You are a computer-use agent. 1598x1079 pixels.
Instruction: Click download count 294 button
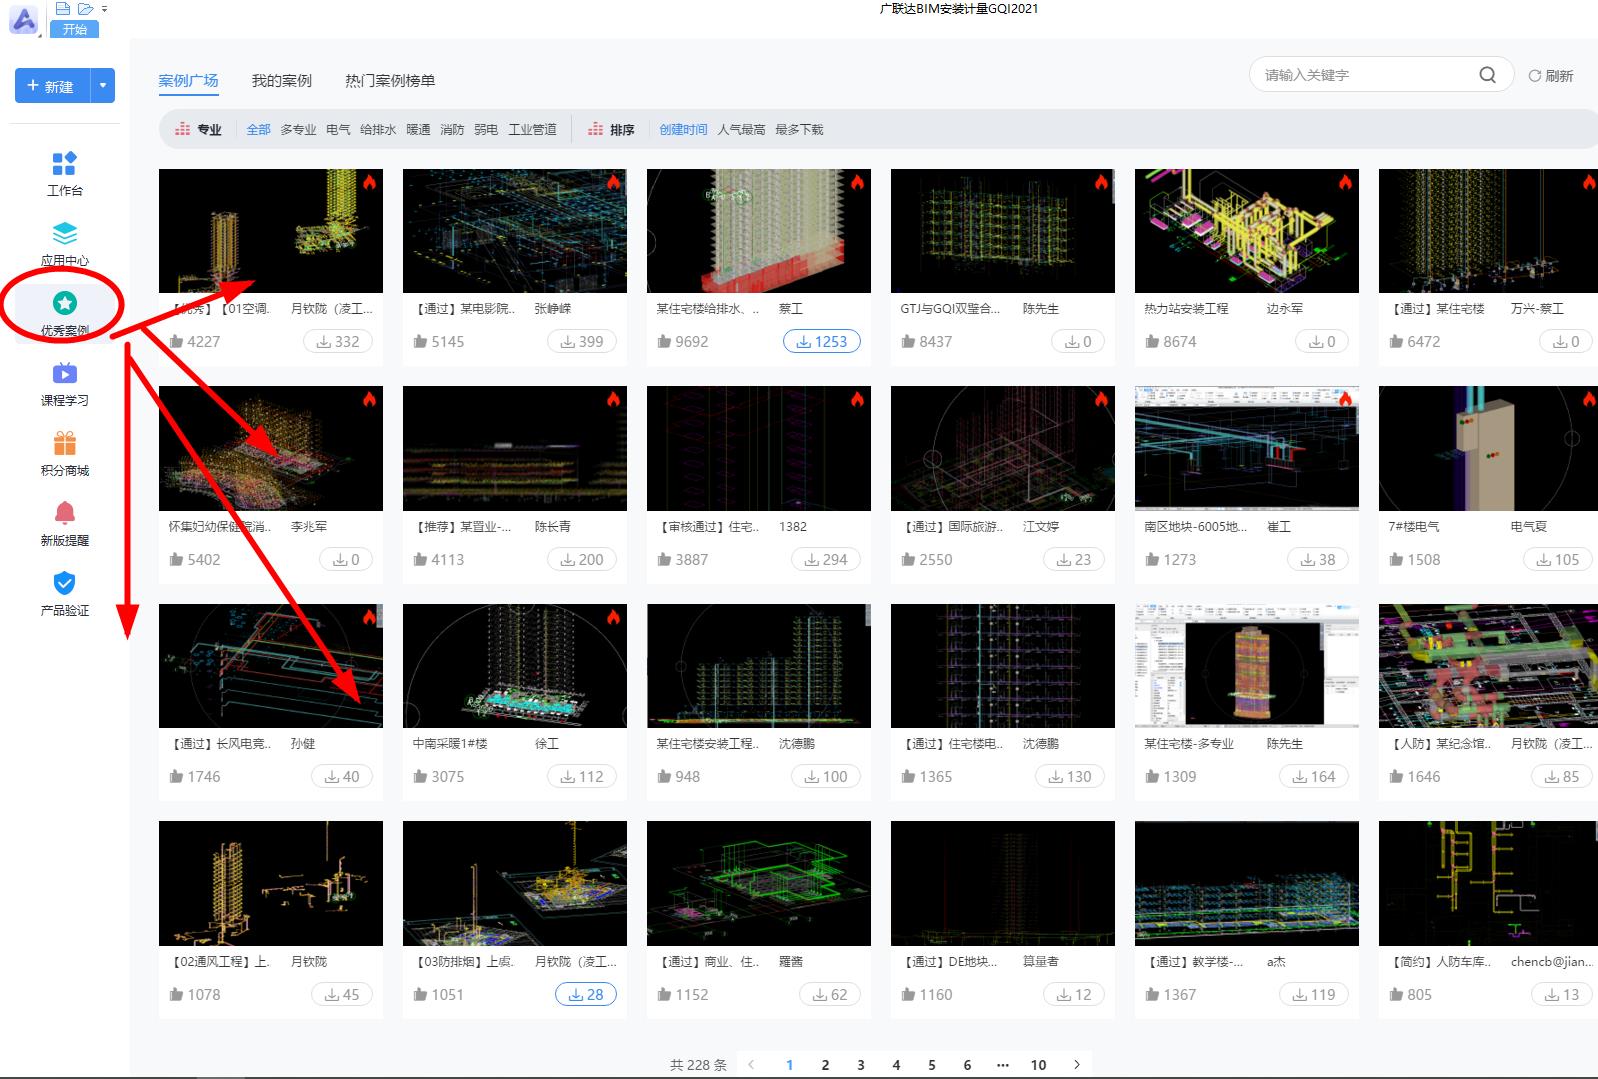826,560
